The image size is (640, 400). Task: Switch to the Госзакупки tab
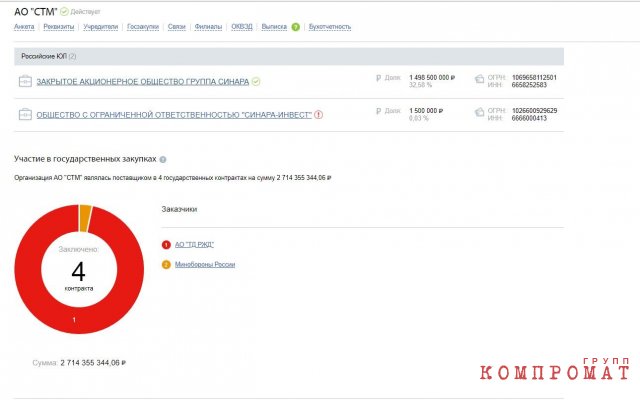(x=143, y=27)
